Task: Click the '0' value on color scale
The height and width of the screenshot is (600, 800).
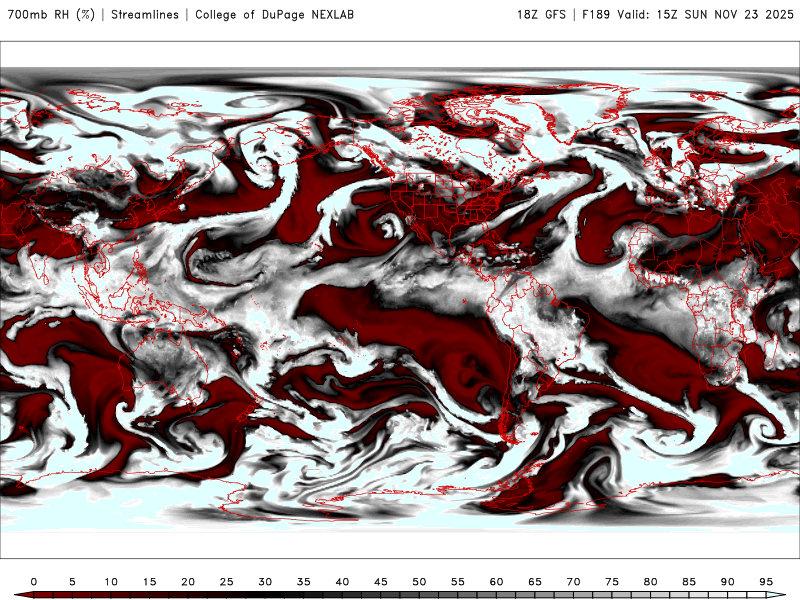Action: coord(34,582)
